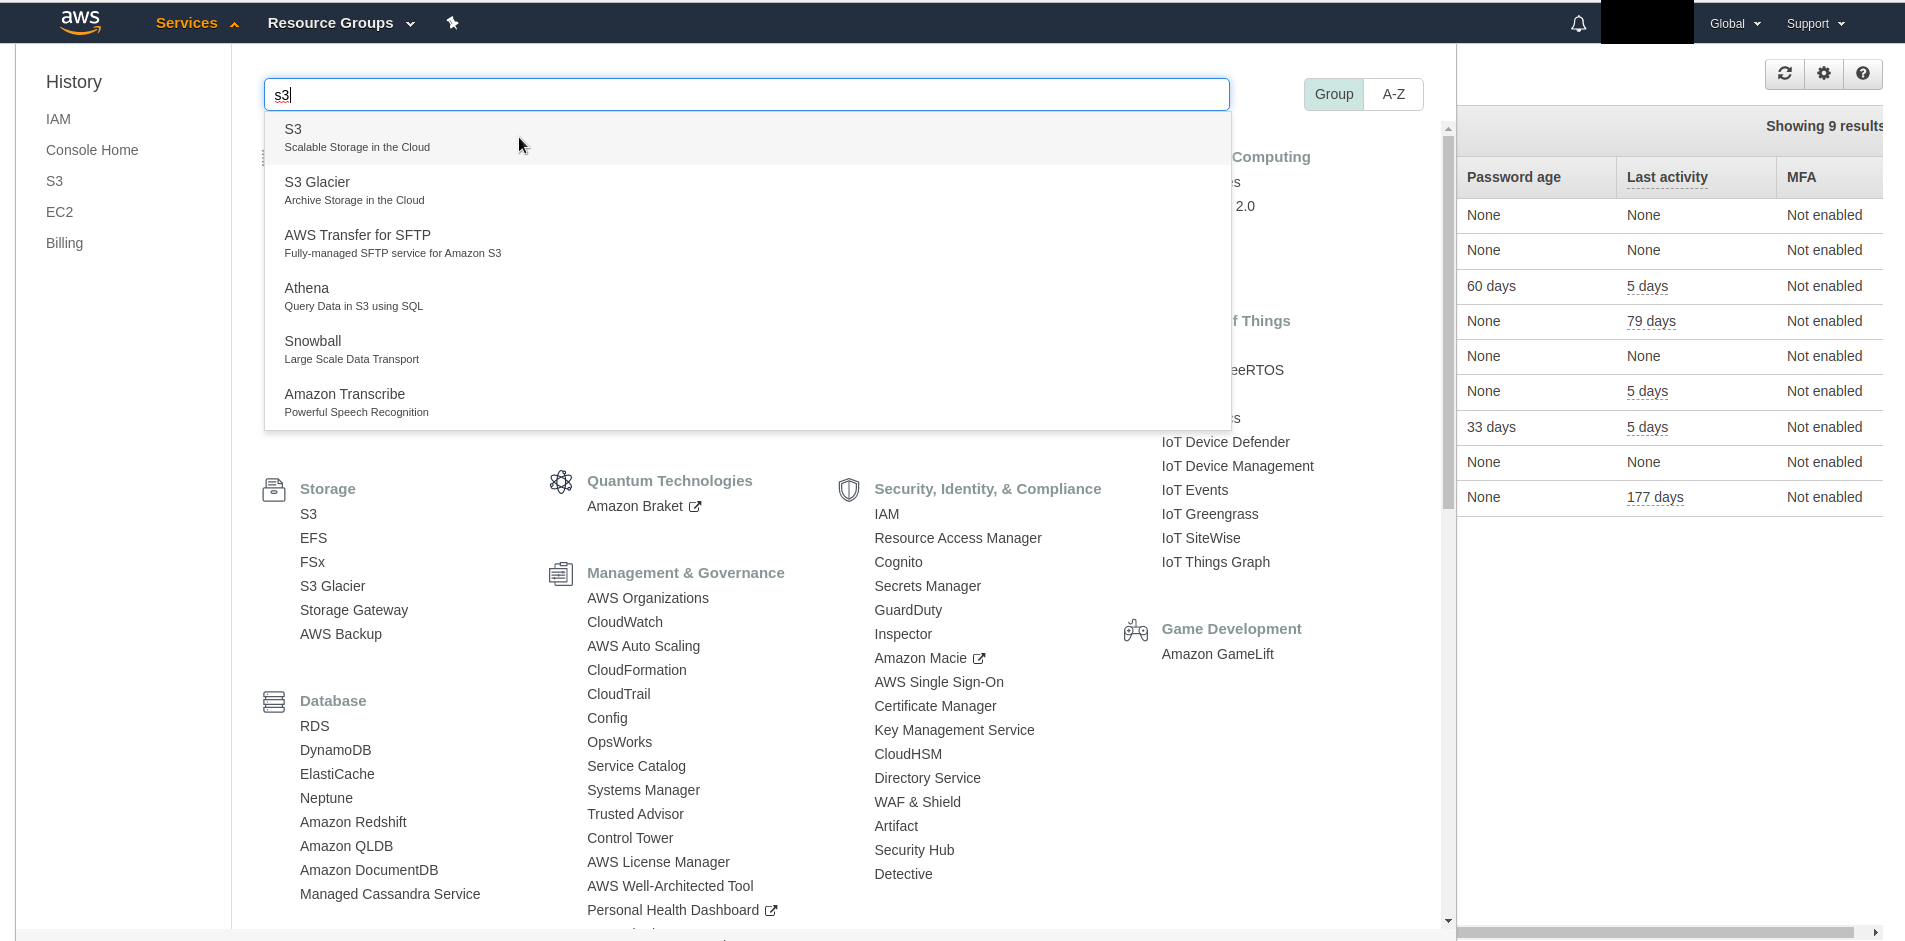Click external link icon beside Personal Health Dashboard
Screen dimensions: 1905x941
(771, 911)
